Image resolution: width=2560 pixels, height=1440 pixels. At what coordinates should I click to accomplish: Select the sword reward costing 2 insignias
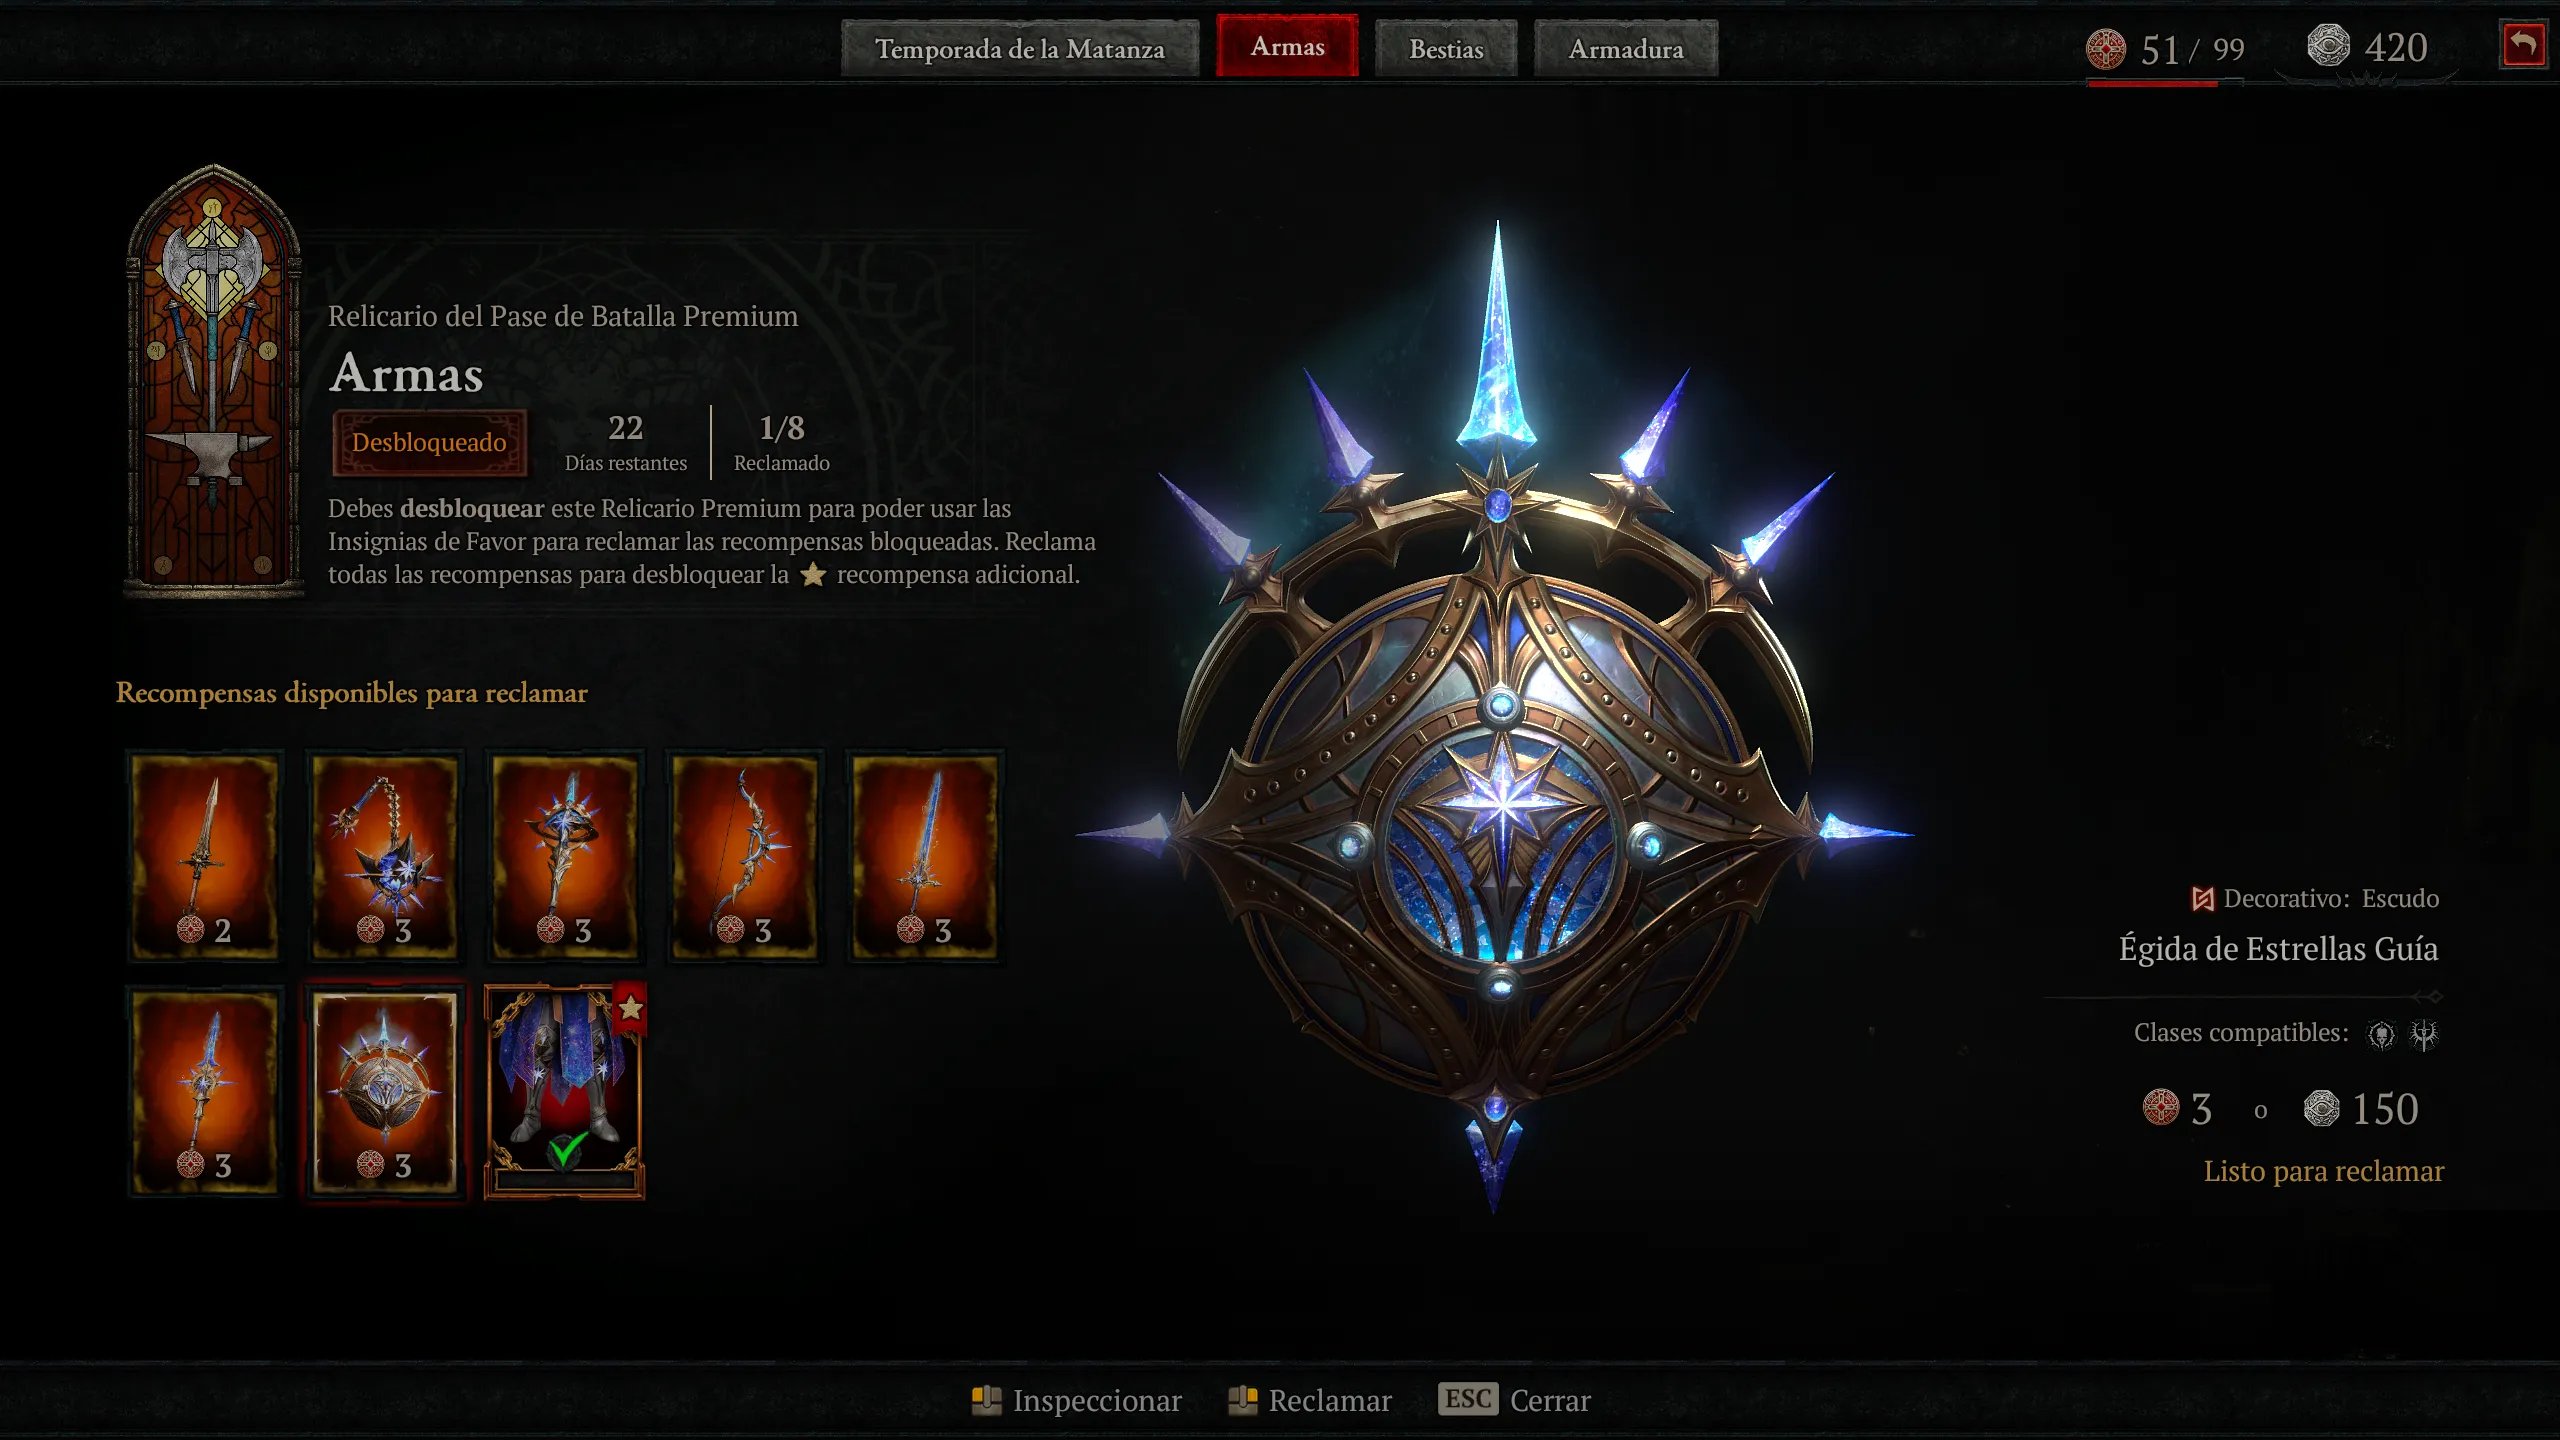[205, 856]
